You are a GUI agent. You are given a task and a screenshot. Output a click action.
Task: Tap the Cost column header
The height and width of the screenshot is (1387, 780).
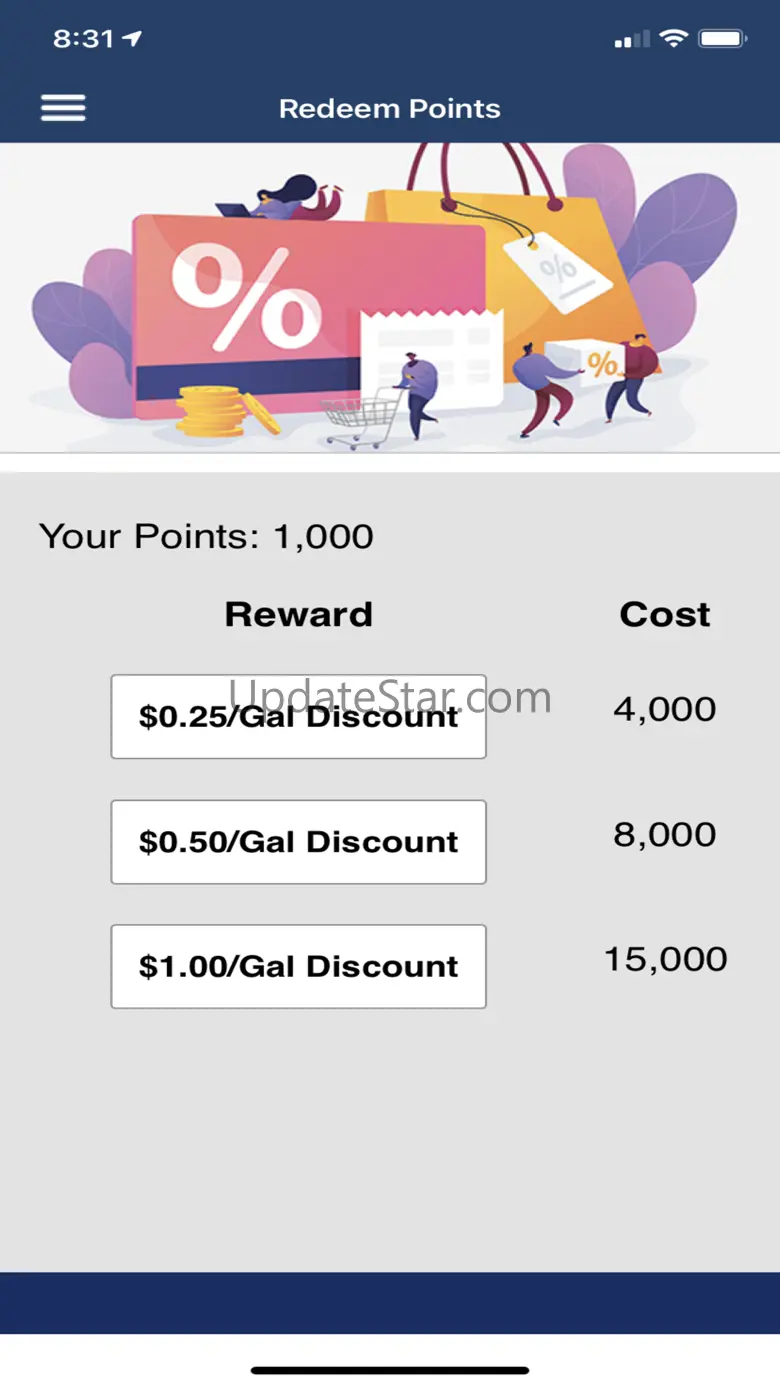pyautogui.click(x=665, y=614)
